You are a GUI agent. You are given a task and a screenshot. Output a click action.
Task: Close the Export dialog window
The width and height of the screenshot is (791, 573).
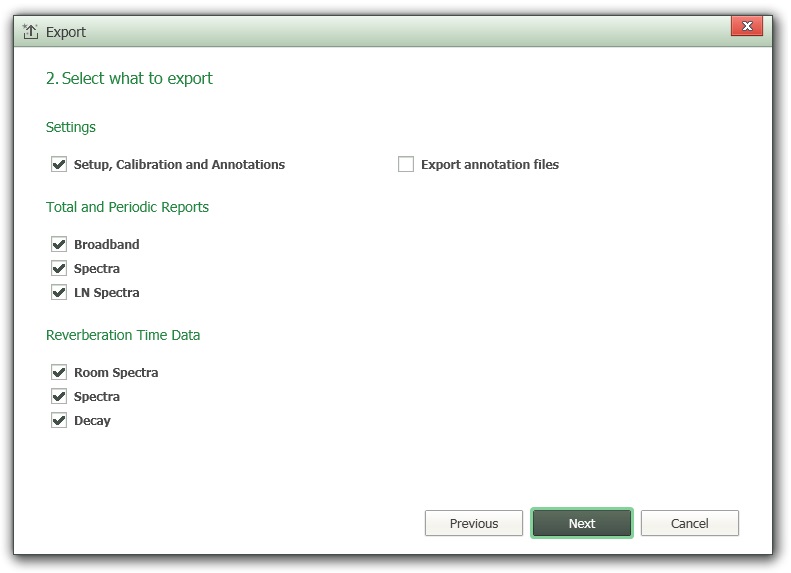tap(747, 27)
